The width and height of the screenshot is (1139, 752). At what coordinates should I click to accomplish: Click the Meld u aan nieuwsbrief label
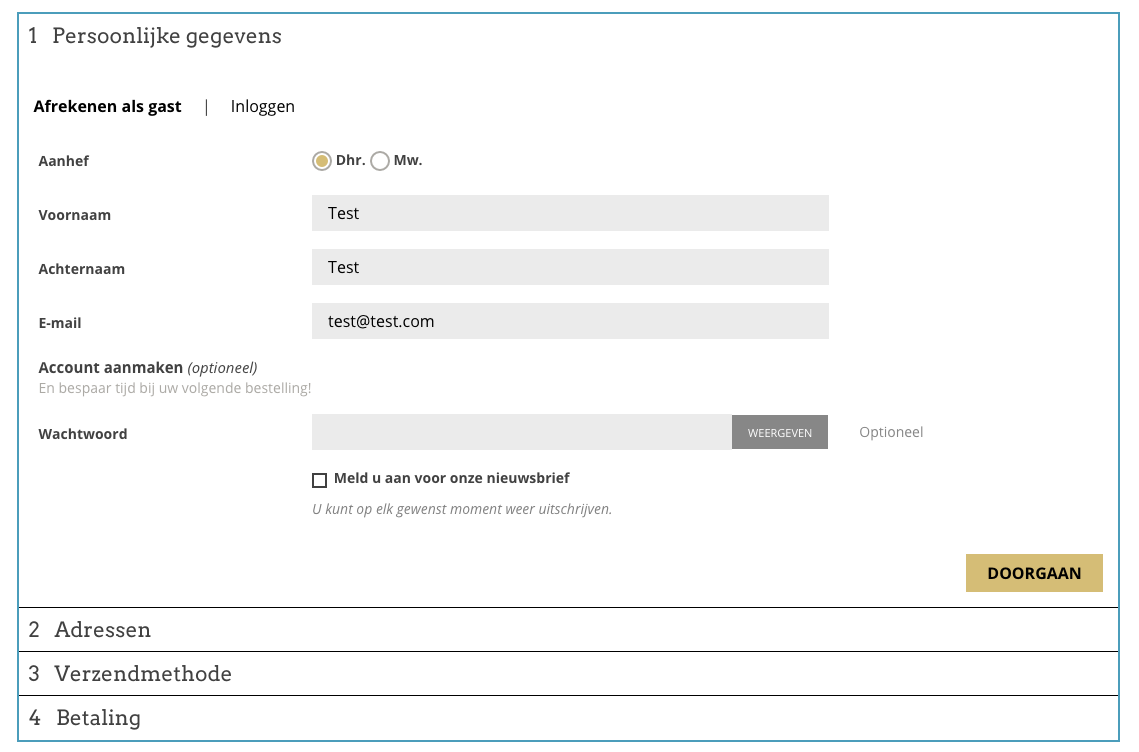point(452,478)
